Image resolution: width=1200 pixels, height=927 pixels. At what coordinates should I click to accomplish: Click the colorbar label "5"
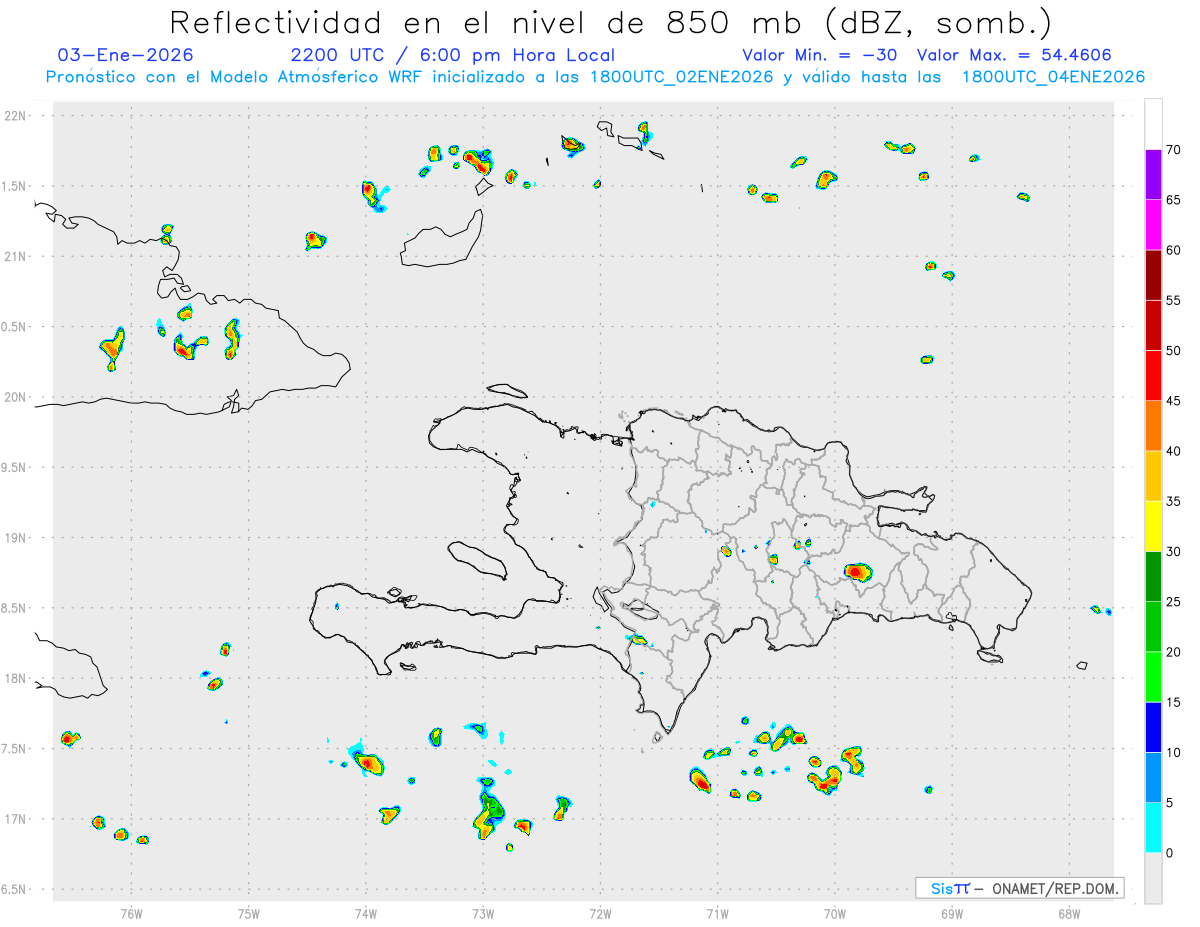coord(1170,803)
